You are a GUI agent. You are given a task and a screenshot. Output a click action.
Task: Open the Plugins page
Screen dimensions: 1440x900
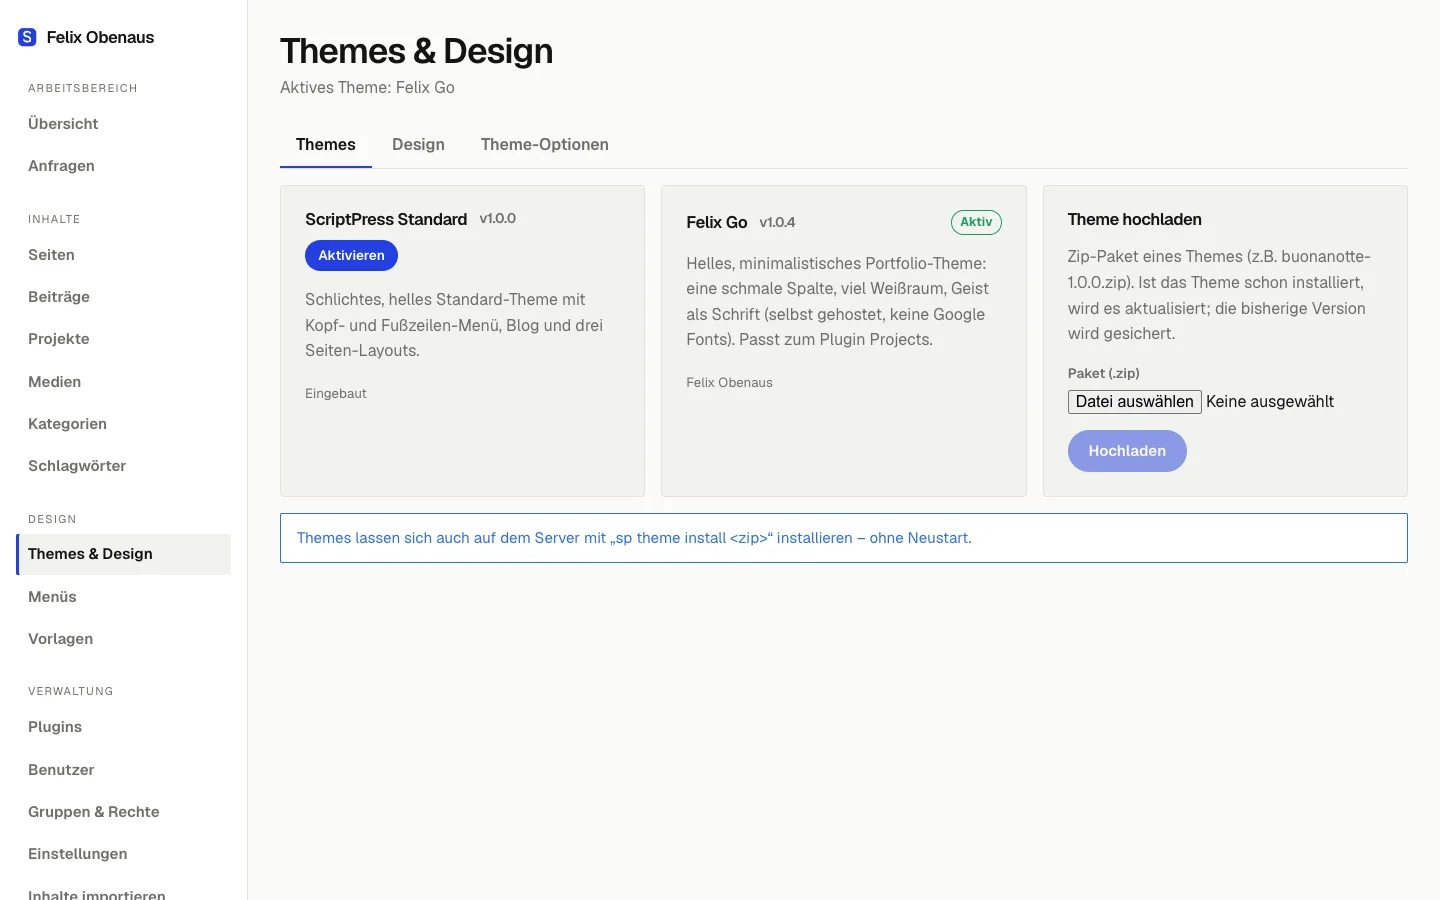pyautogui.click(x=123, y=727)
